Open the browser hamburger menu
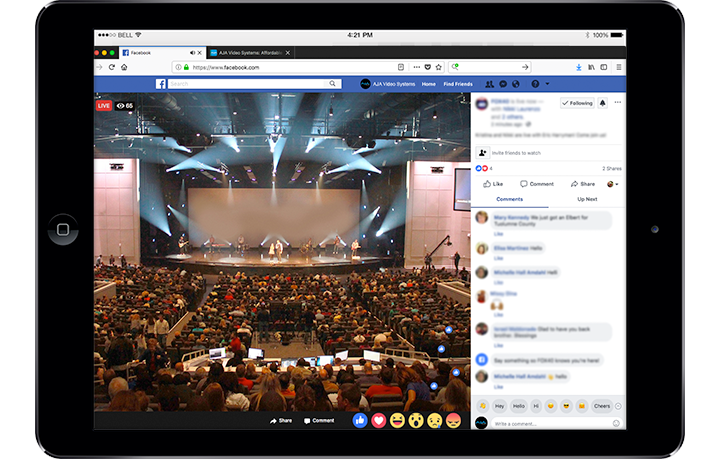Screen dimensions: 720x459 click(619, 67)
